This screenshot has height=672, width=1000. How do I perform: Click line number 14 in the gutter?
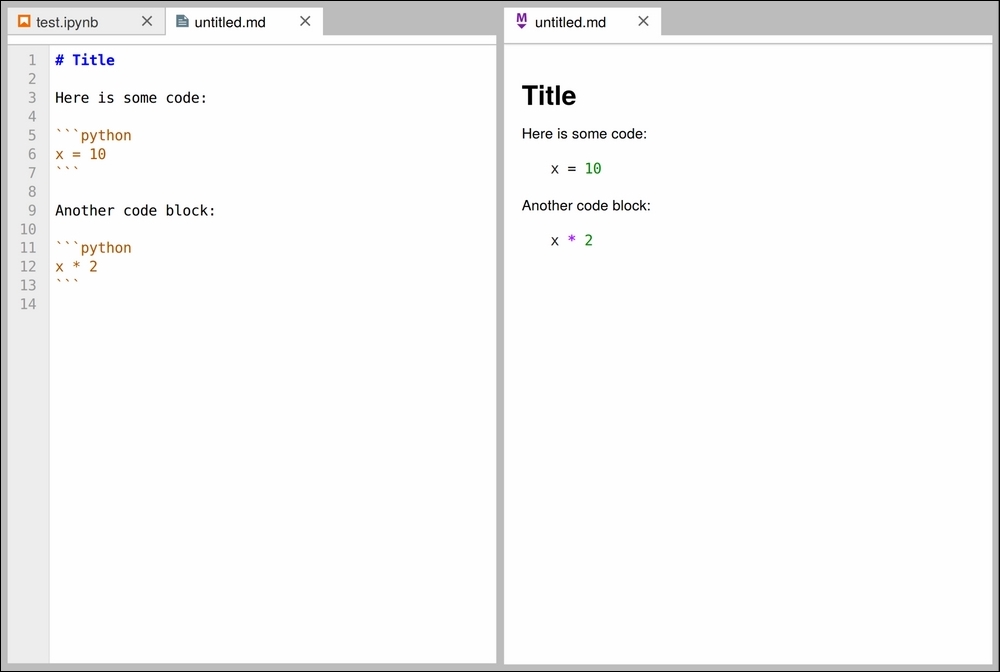(x=28, y=304)
